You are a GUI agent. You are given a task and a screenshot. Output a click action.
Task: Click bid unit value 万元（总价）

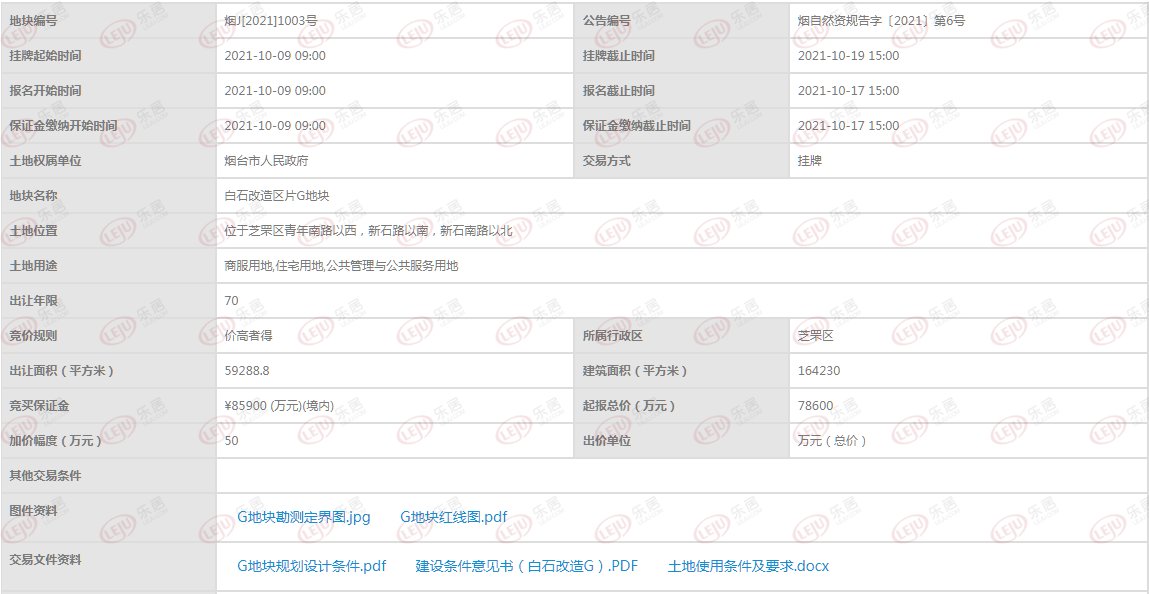832,441
